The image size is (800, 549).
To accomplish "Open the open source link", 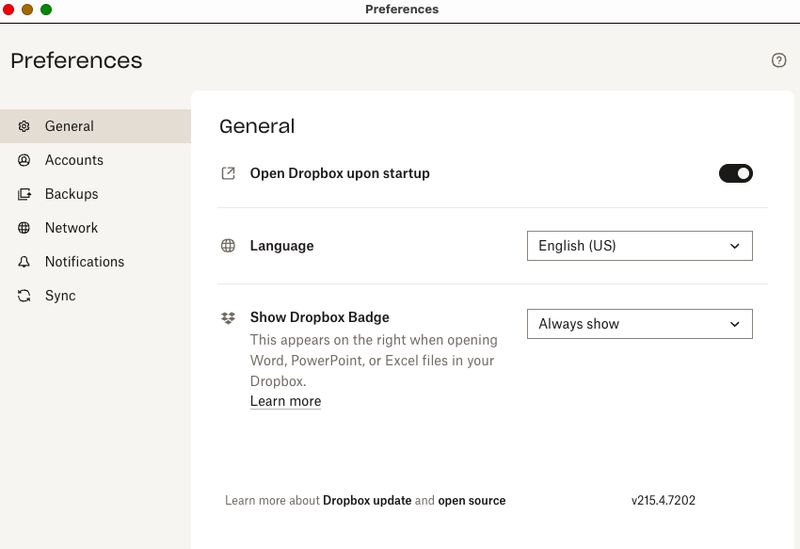I will pyautogui.click(x=472, y=501).
